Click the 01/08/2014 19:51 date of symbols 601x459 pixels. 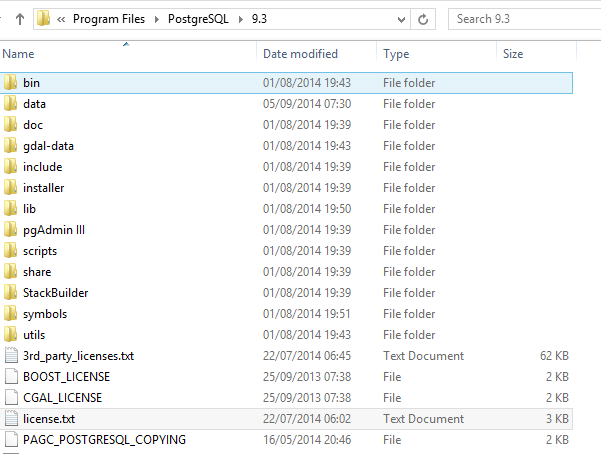pos(307,314)
